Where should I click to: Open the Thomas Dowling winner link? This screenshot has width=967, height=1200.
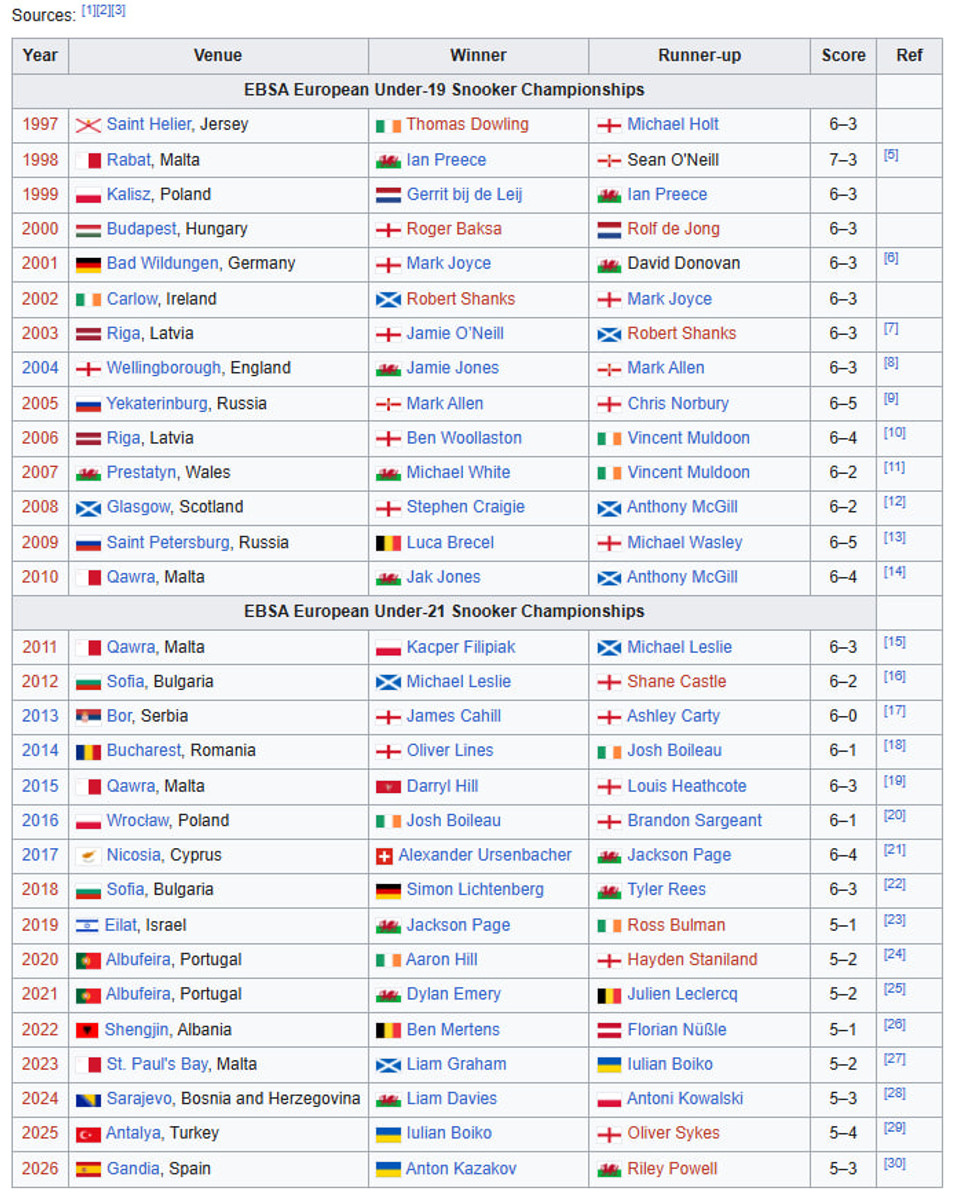coord(467,125)
